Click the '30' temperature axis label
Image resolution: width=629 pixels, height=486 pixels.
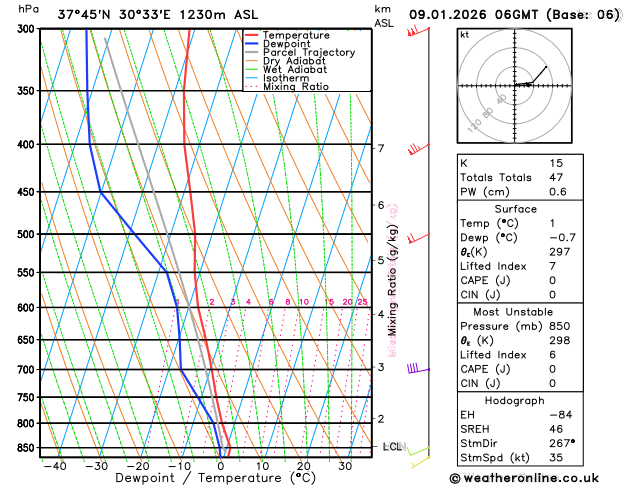pos(345,466)
